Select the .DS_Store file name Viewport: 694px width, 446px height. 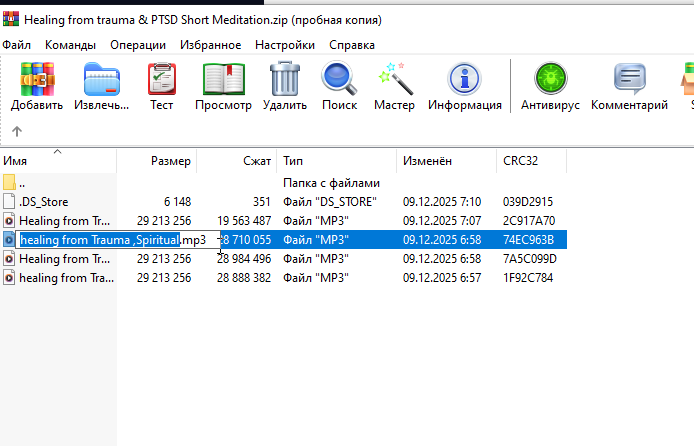[43, 202]
